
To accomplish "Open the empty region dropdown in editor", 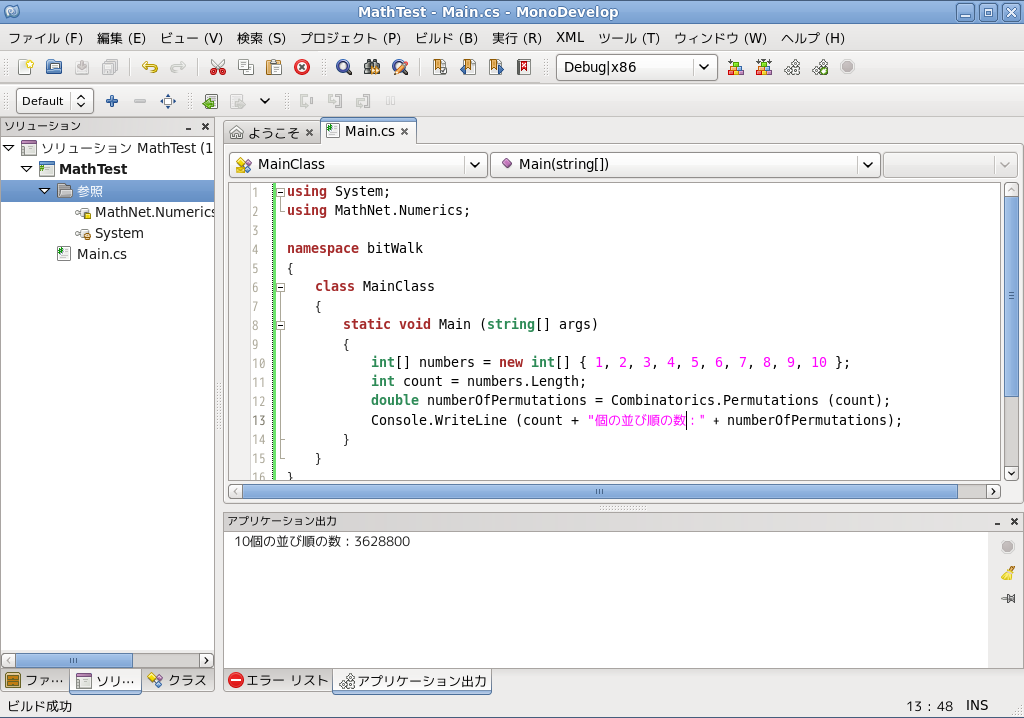I will point(950,165).
